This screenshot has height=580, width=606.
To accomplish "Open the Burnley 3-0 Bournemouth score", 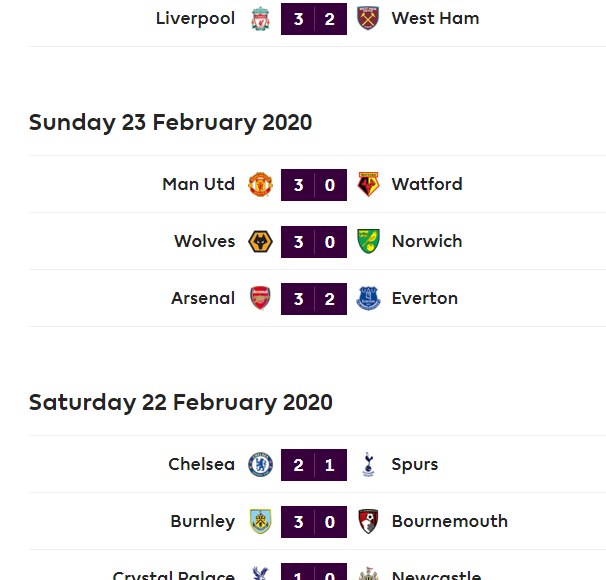I will [314, 521].
